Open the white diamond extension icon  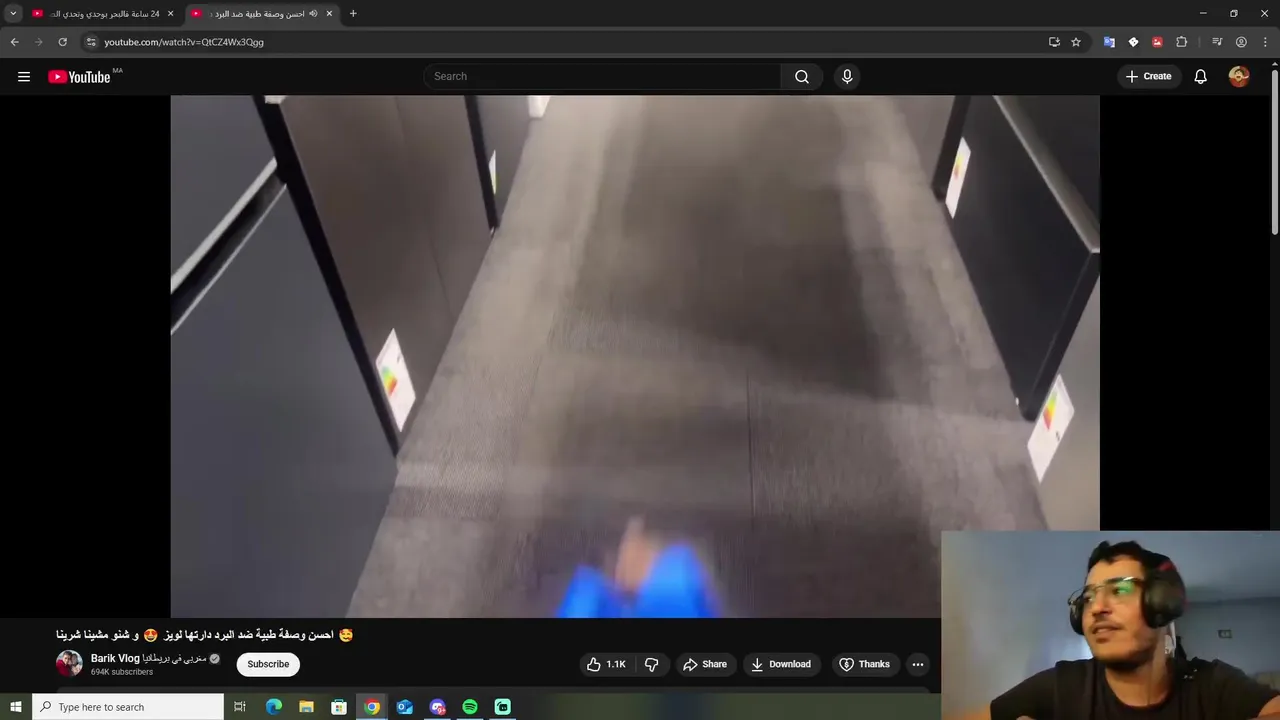tap(1133, 42)
